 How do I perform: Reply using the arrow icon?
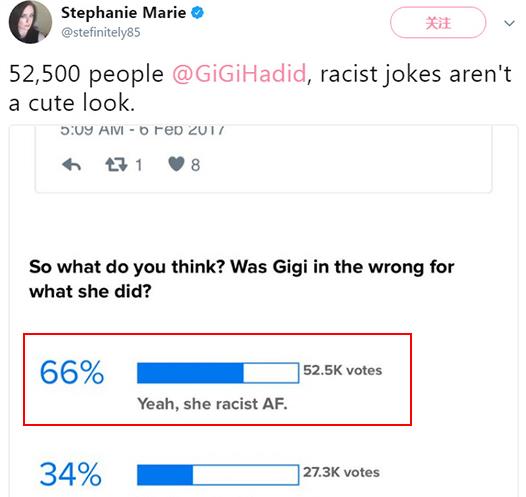tap(71, 165)
